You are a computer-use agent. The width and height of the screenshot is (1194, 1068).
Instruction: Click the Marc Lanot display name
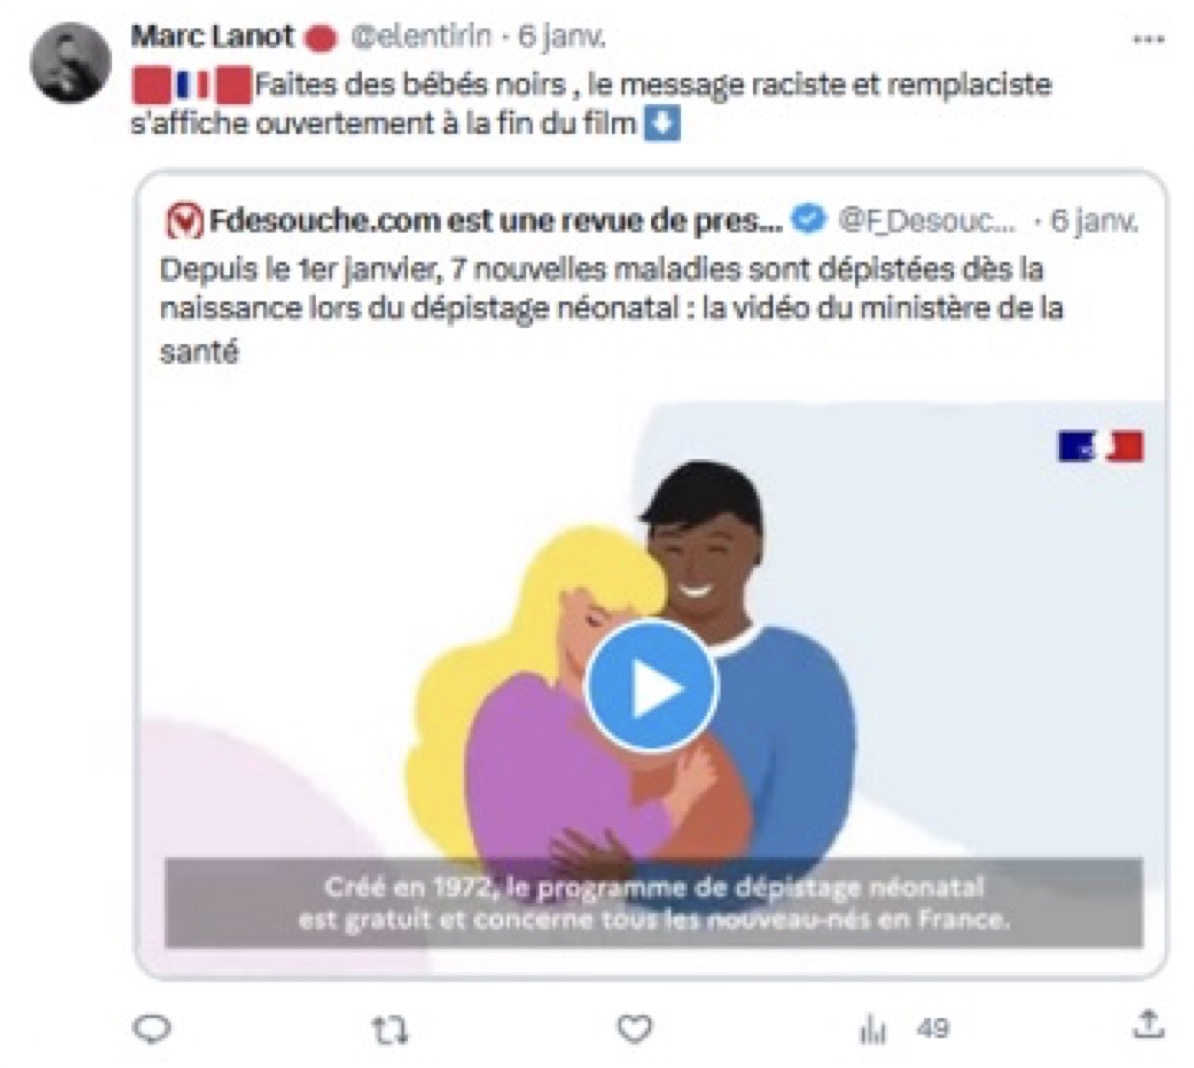coord(212,36)
